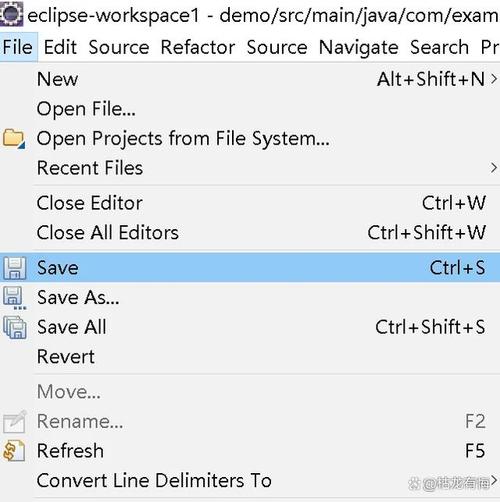Click the Save As floppy icon
The height and width of the screenshot is (502, 500).
[14, 298]
